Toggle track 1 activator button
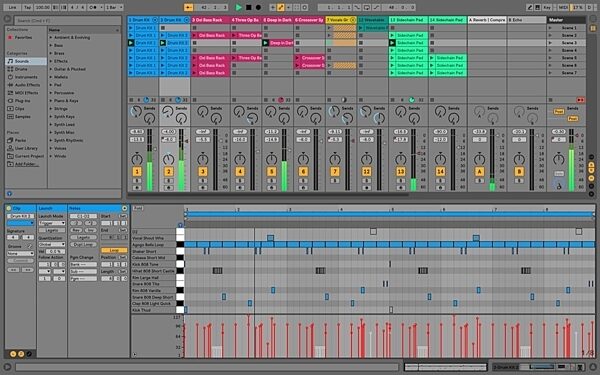This screenshot has width=600, height=375. [x=137, y=171]
